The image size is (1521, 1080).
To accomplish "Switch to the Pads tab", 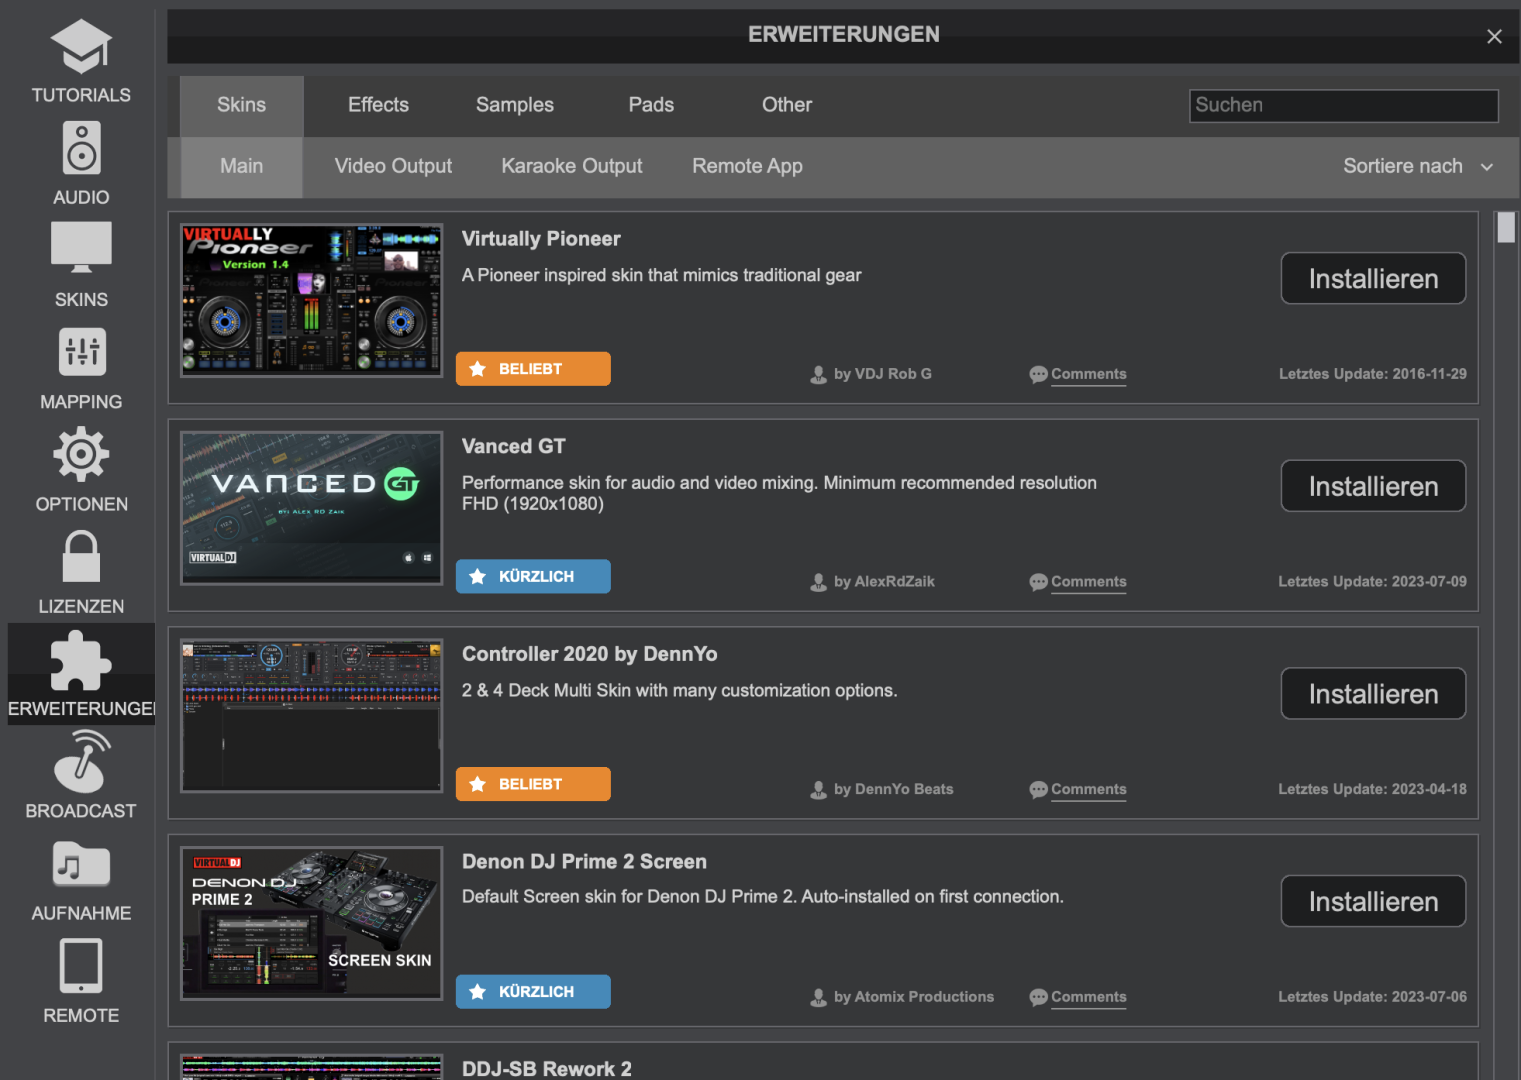I will pos(651,105).
